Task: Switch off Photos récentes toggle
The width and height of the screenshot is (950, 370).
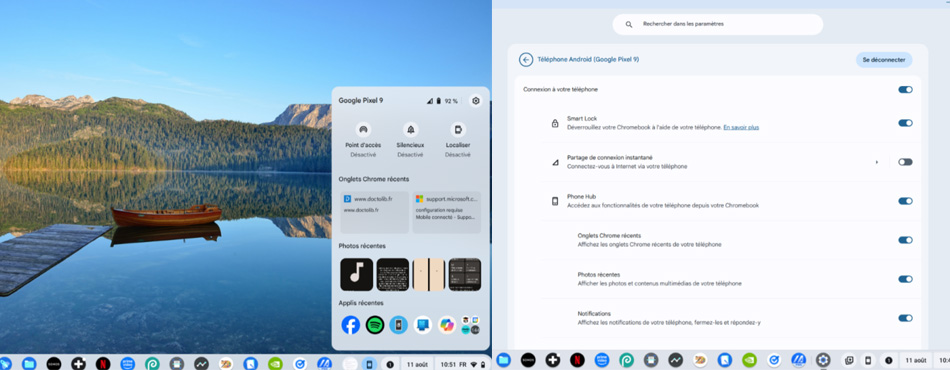Action: (905, 279)
